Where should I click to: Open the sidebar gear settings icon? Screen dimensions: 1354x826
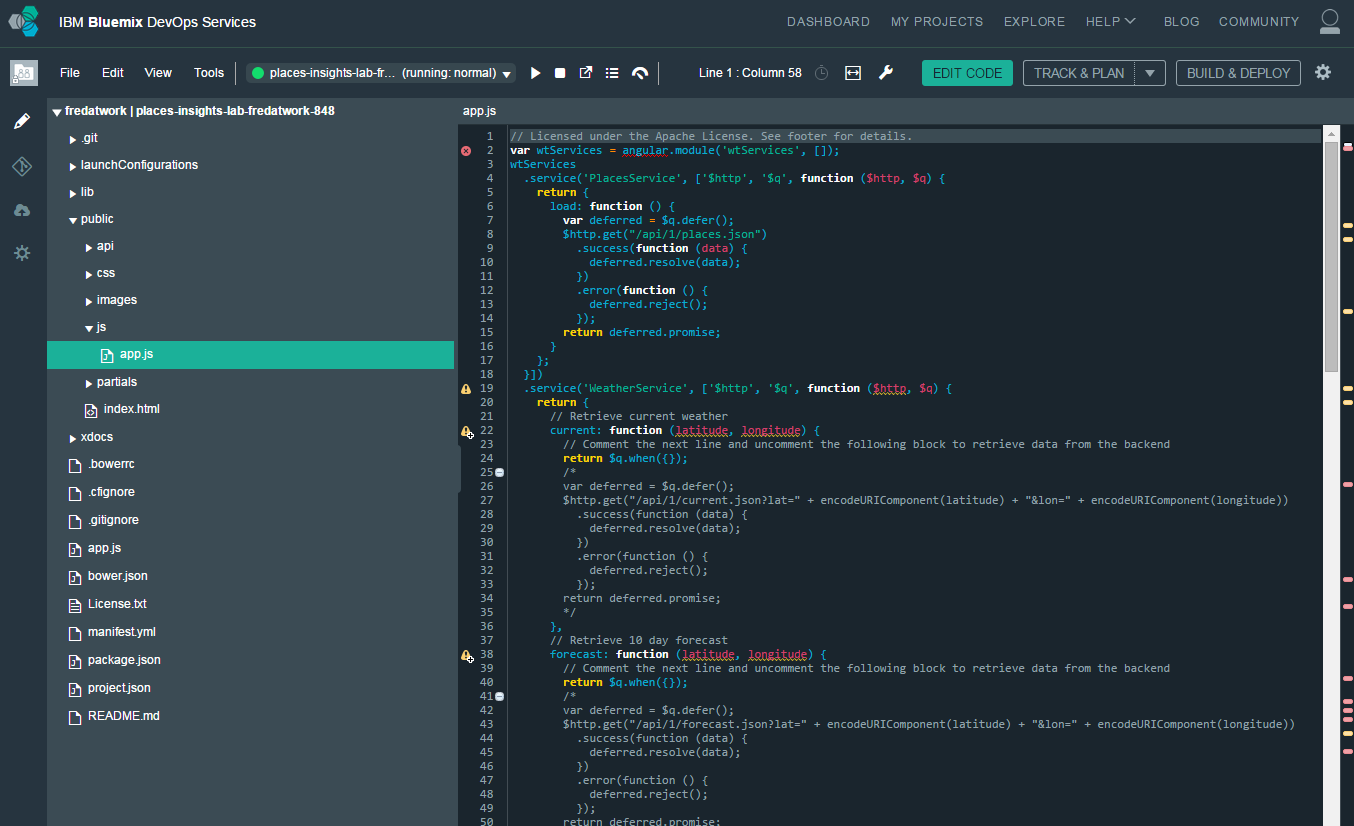22,253
